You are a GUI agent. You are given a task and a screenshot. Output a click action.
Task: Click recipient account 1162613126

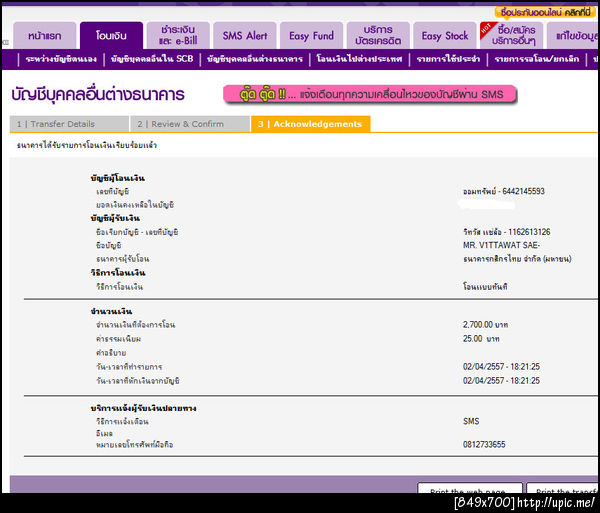point(529,232)
